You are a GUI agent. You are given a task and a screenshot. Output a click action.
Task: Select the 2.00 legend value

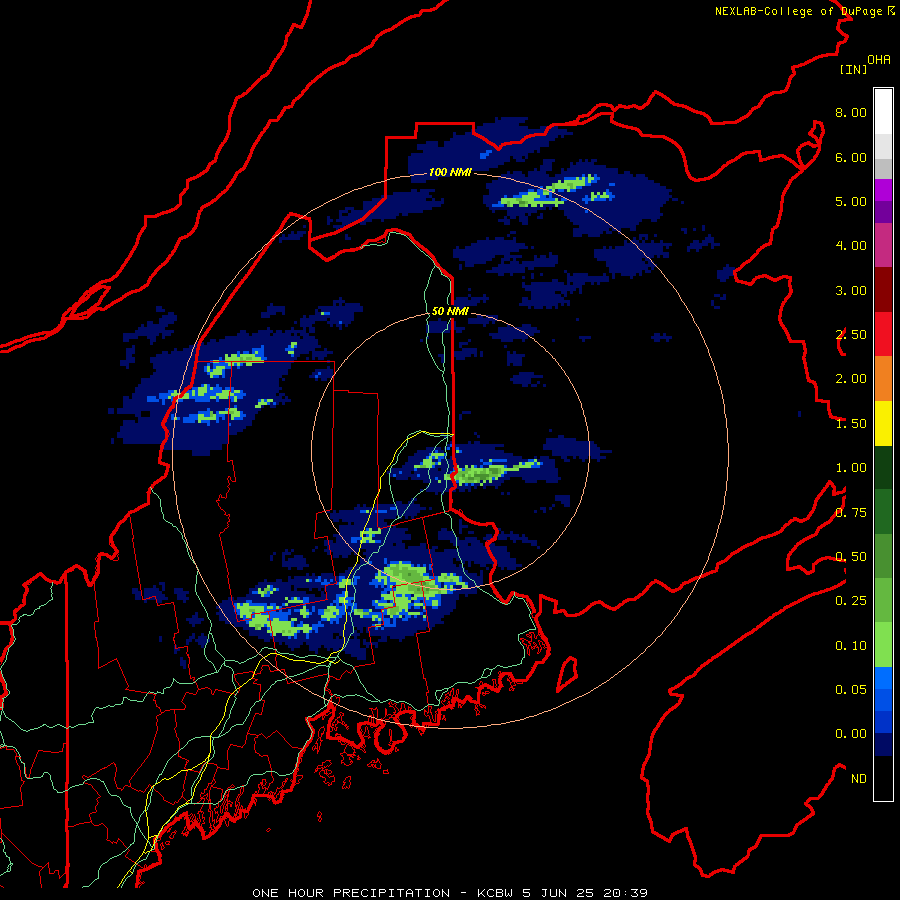click(x=851, y=379)
